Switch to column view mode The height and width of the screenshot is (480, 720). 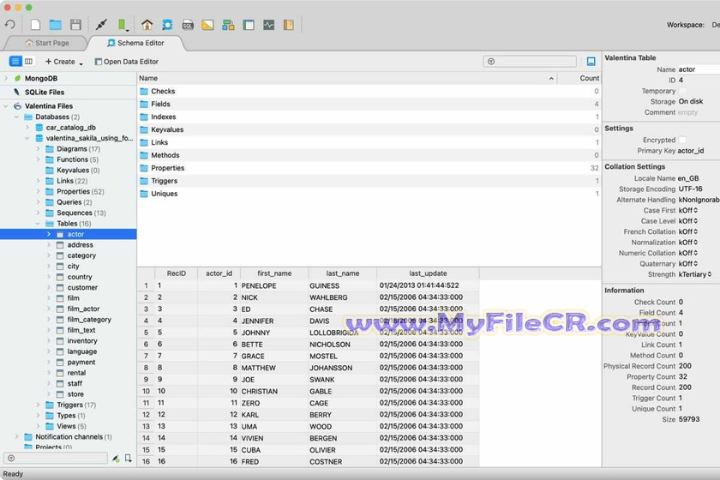[x=28, y=61]
